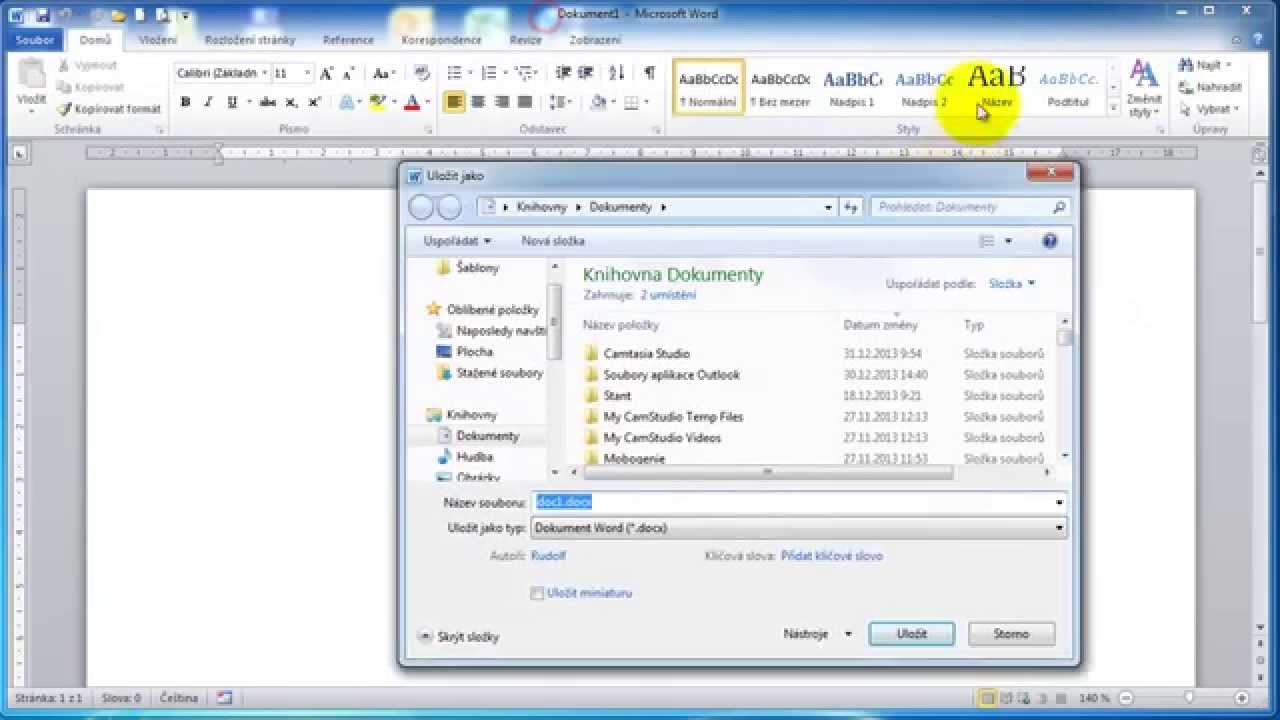Switch to the Zobrazení tab
Viewport: 1280px width, 720px height.
[x=595, y=40]
